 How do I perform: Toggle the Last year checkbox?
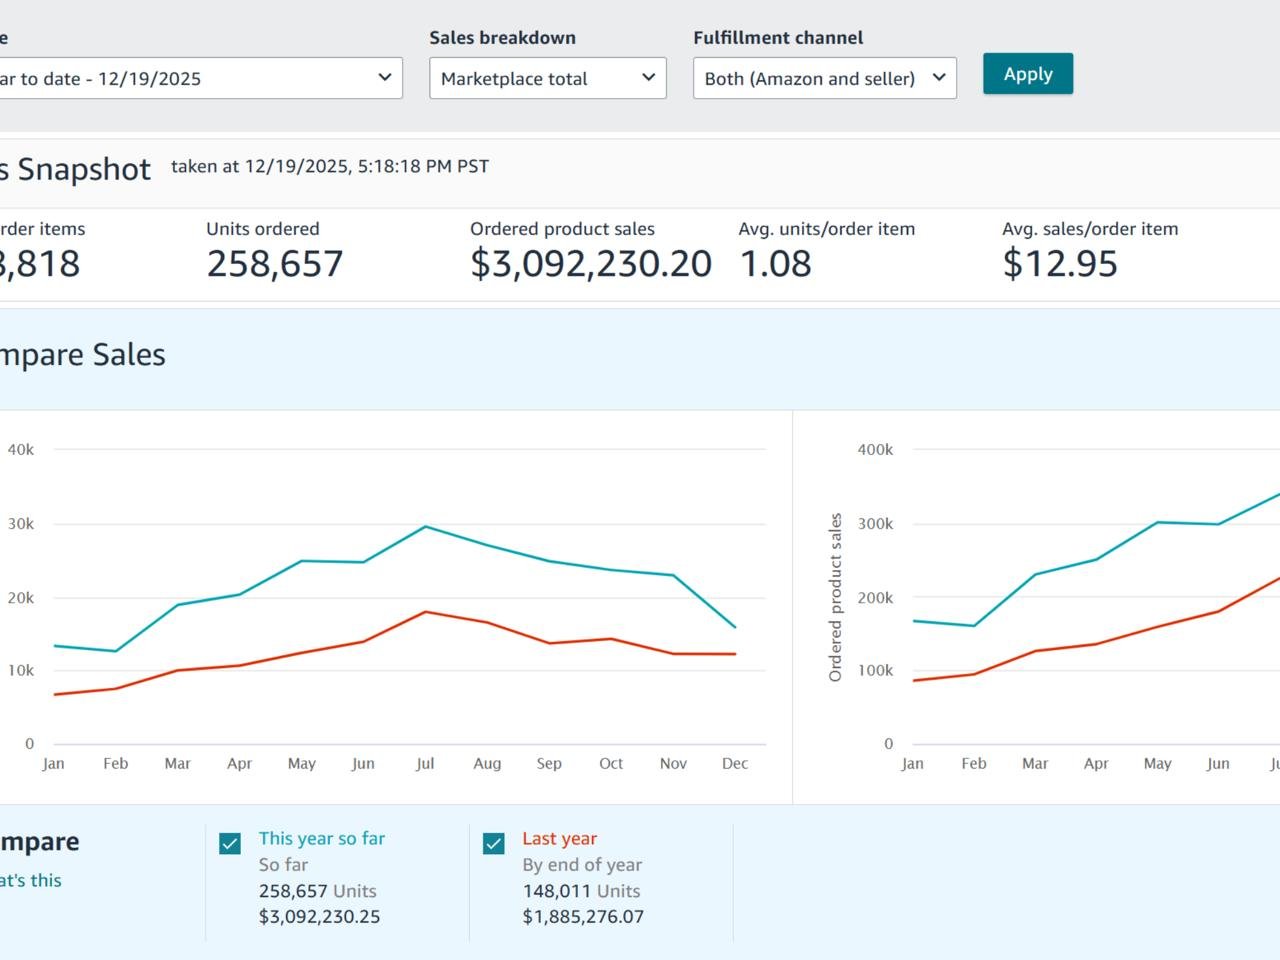click(x=494, y=843)
